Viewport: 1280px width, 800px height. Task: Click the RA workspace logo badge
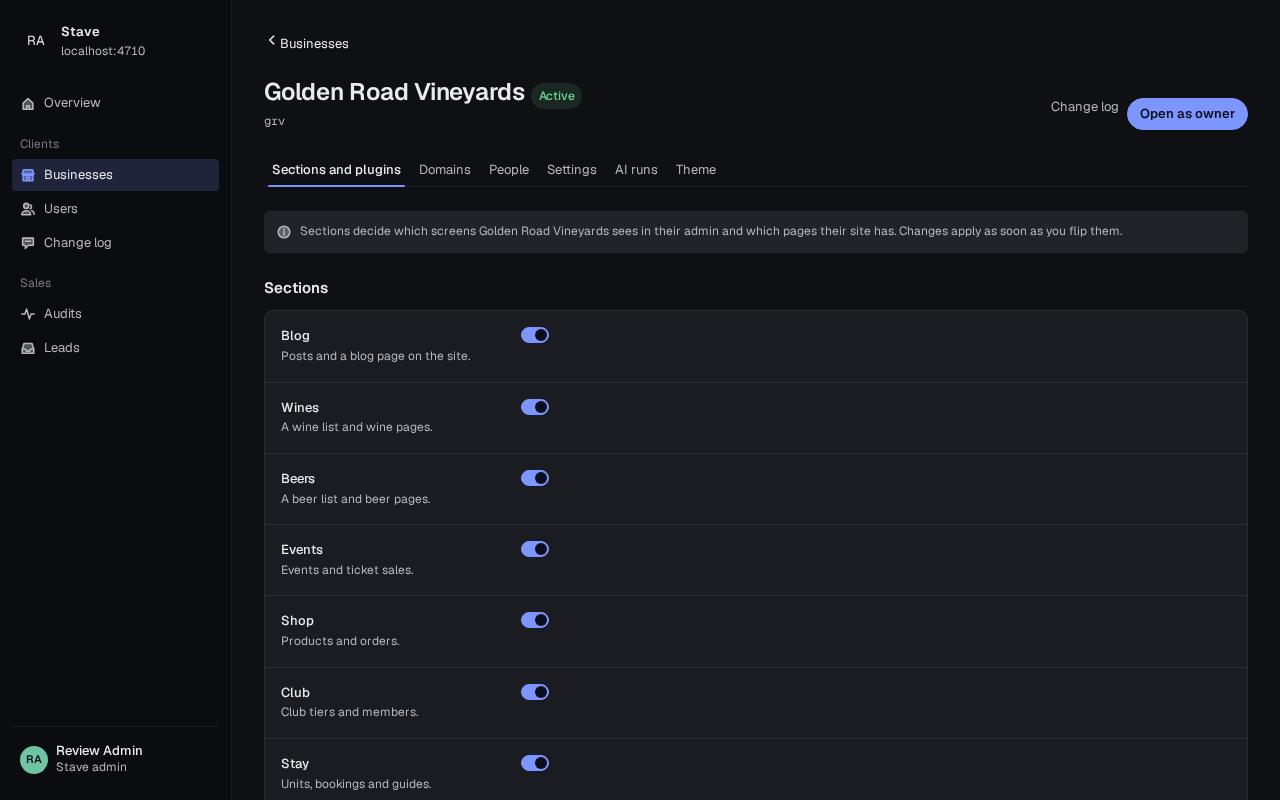pyautogui.click(x=36, y=41)
